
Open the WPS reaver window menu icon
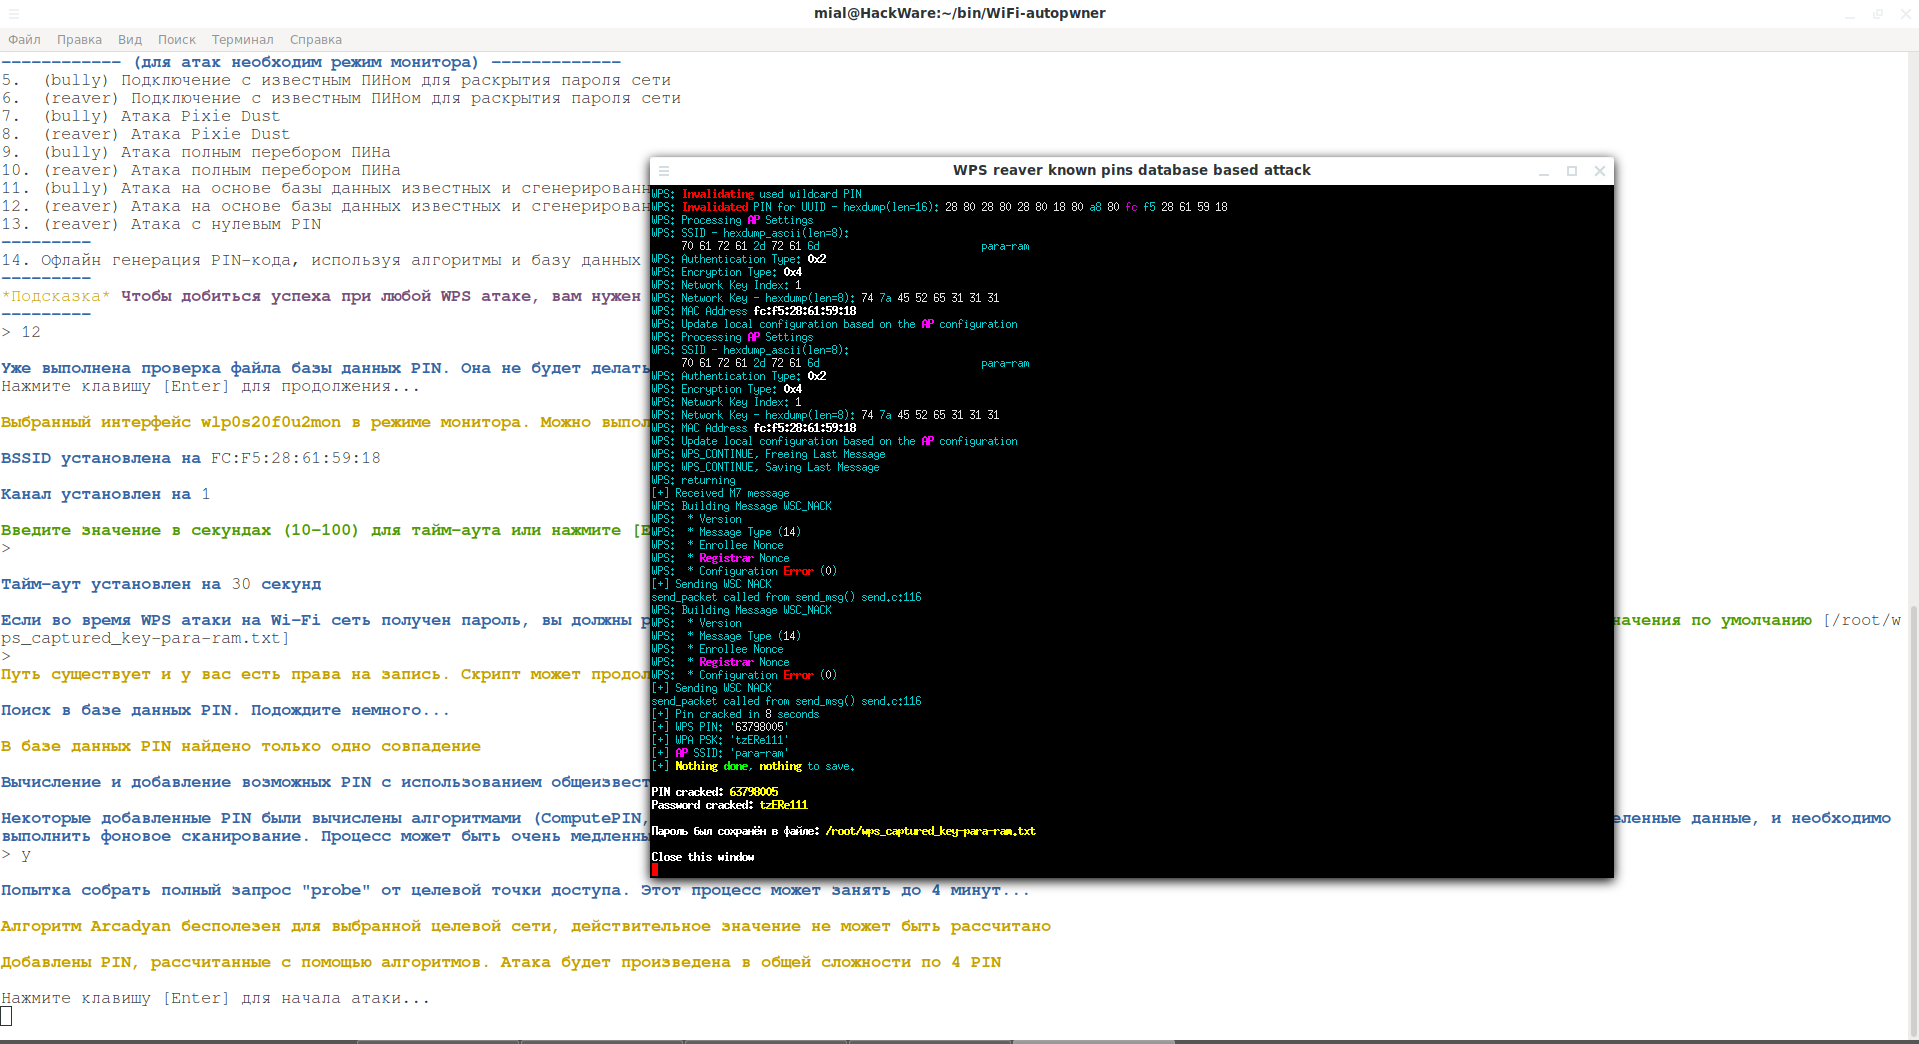click(x=664, y=171)
